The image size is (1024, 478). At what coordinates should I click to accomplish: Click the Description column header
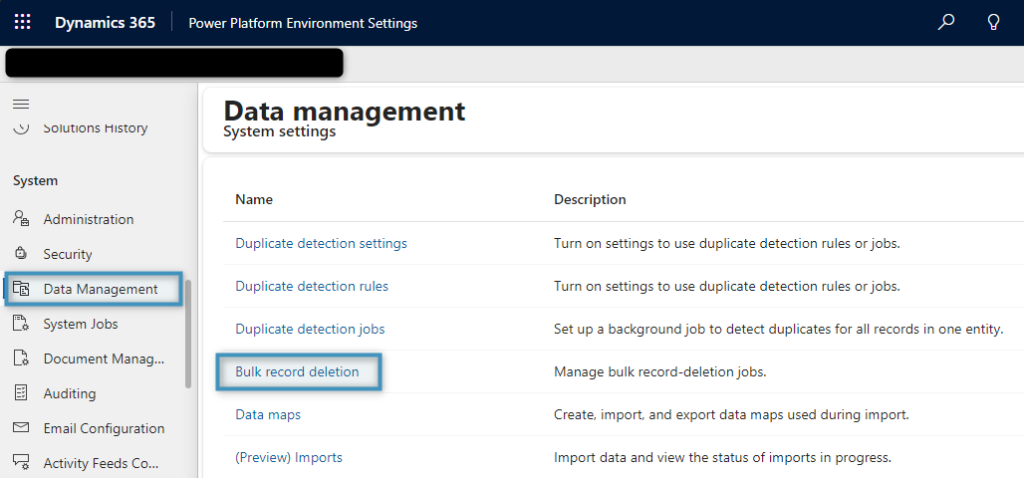[590, 199]
